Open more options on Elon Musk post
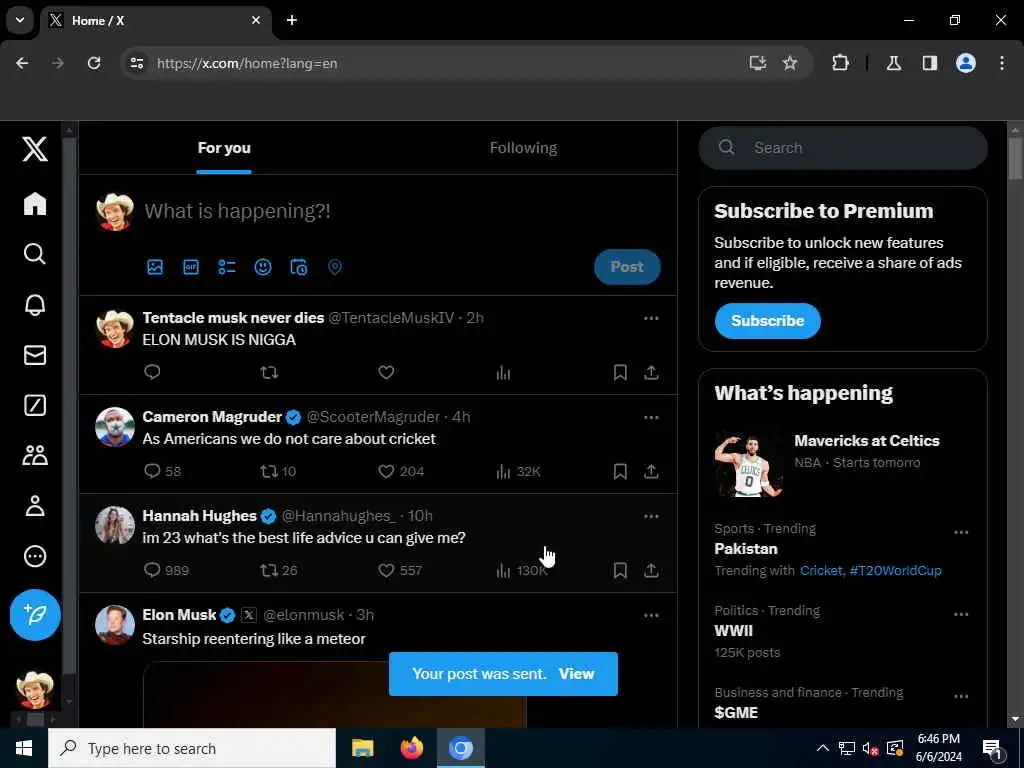Viewport: 1024px width, 768px height. (x=651, y=615)
